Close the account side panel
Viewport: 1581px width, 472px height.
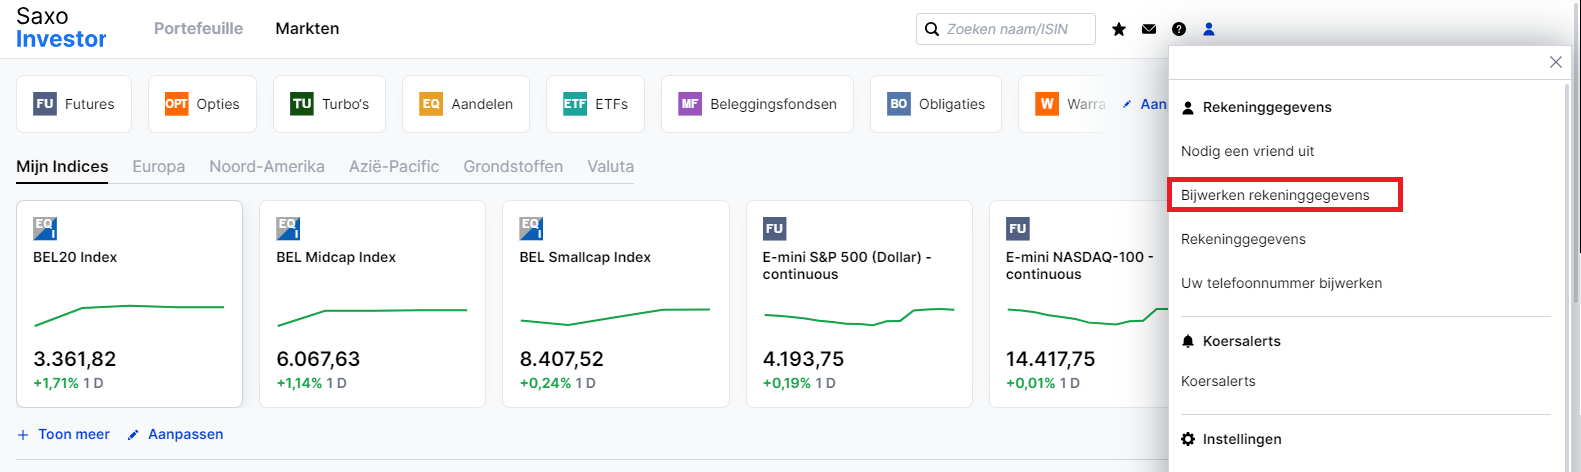tap(1556, 62)
